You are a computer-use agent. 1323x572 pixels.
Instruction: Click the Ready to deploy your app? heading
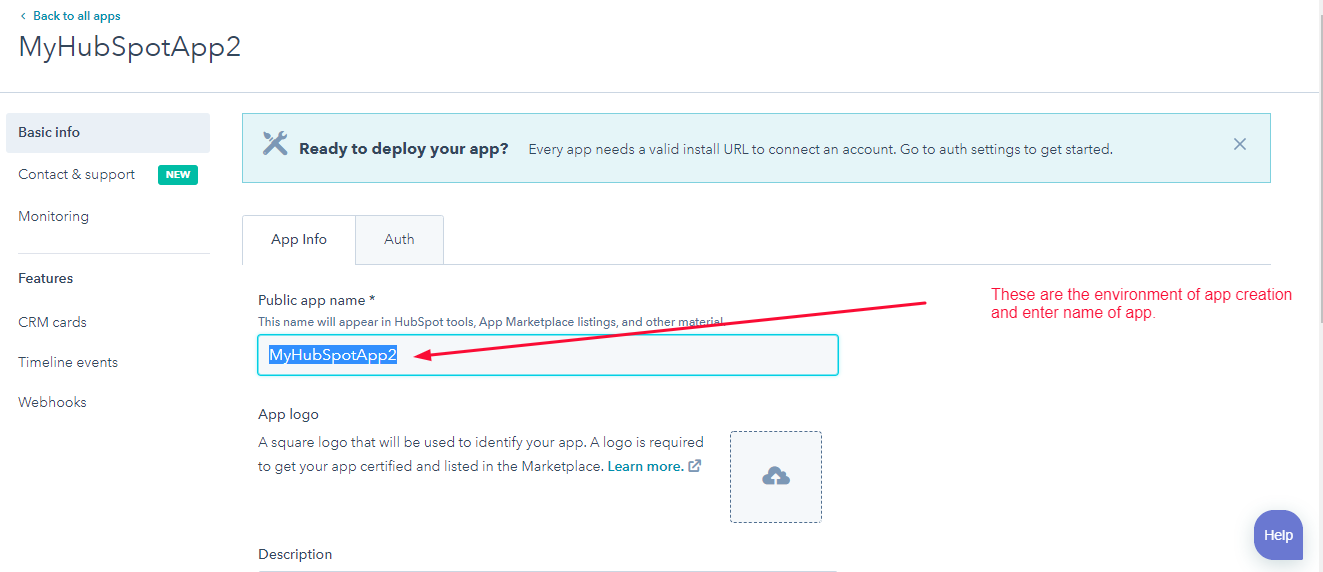pos(404,149)
